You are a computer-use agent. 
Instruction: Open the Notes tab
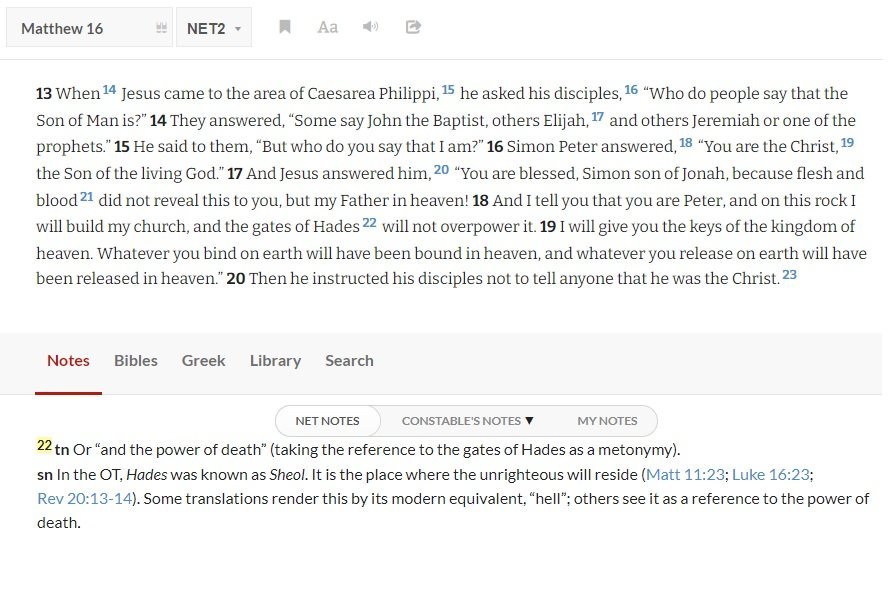point(68,360)
